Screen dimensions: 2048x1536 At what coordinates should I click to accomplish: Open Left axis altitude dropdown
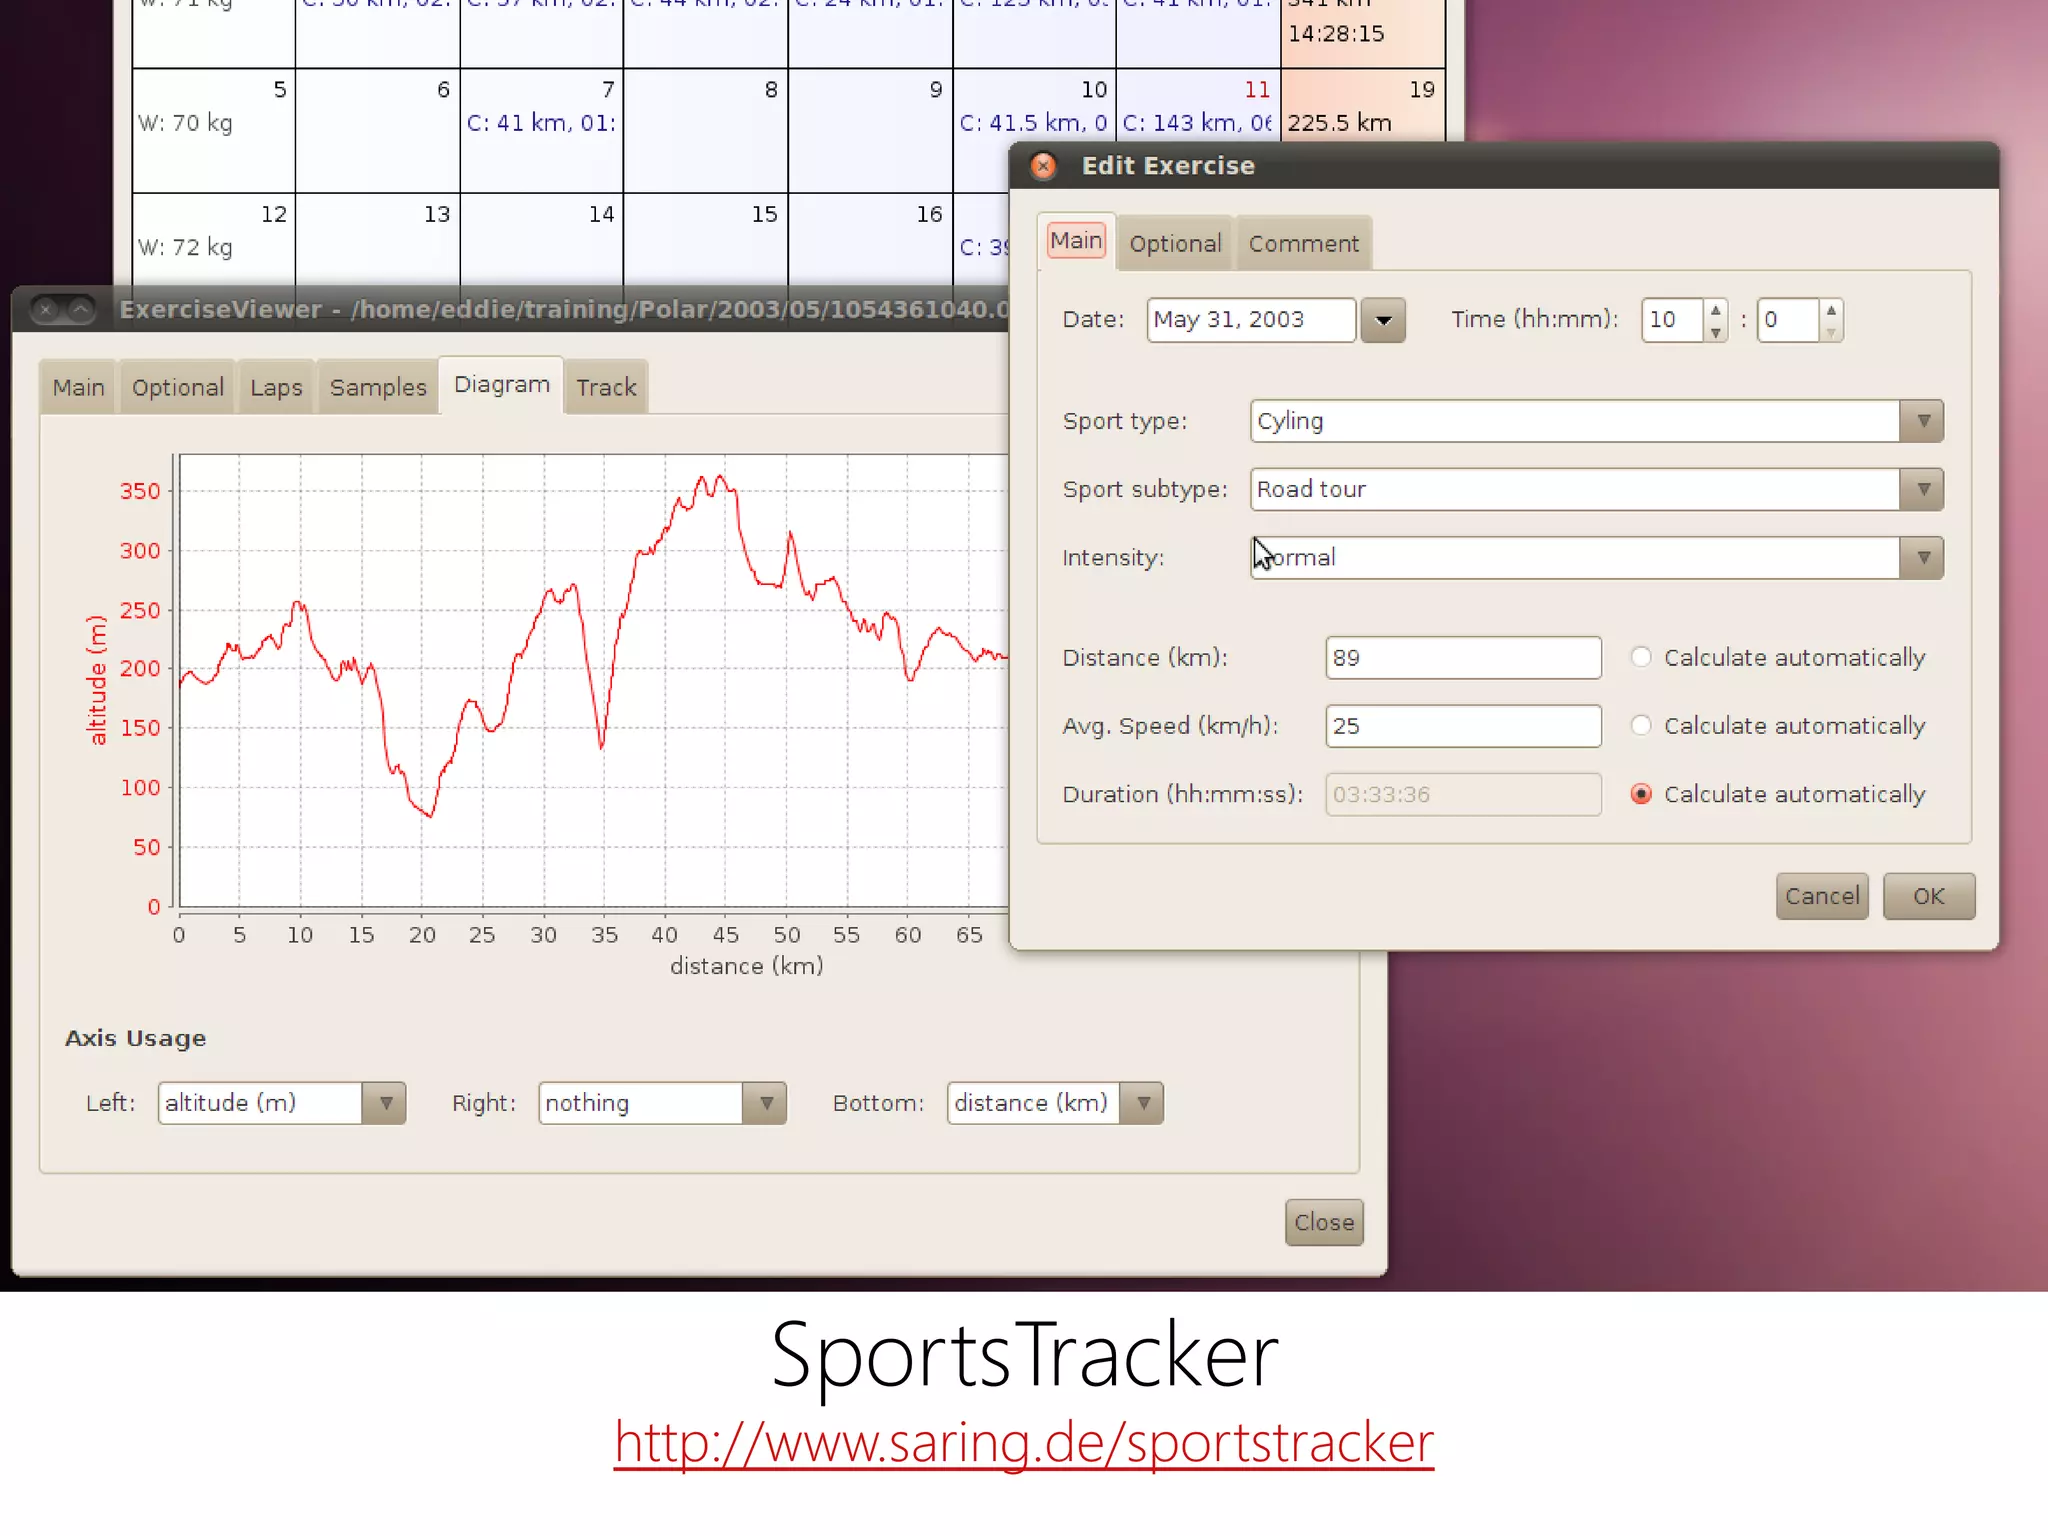pyautogui.click(x=385, y=1103)
